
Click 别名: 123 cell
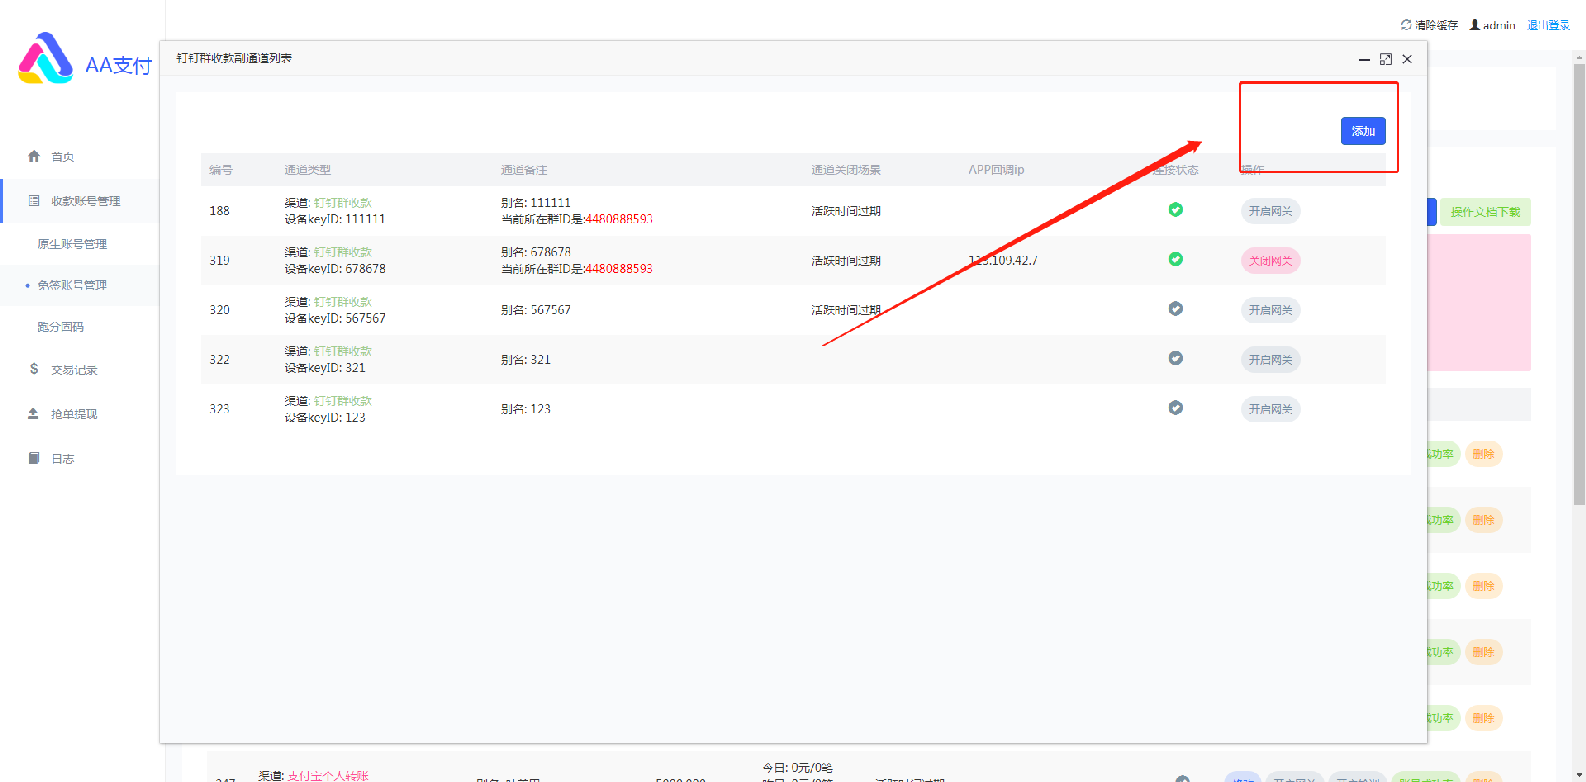pyautogui.click(x=526, y=409)
